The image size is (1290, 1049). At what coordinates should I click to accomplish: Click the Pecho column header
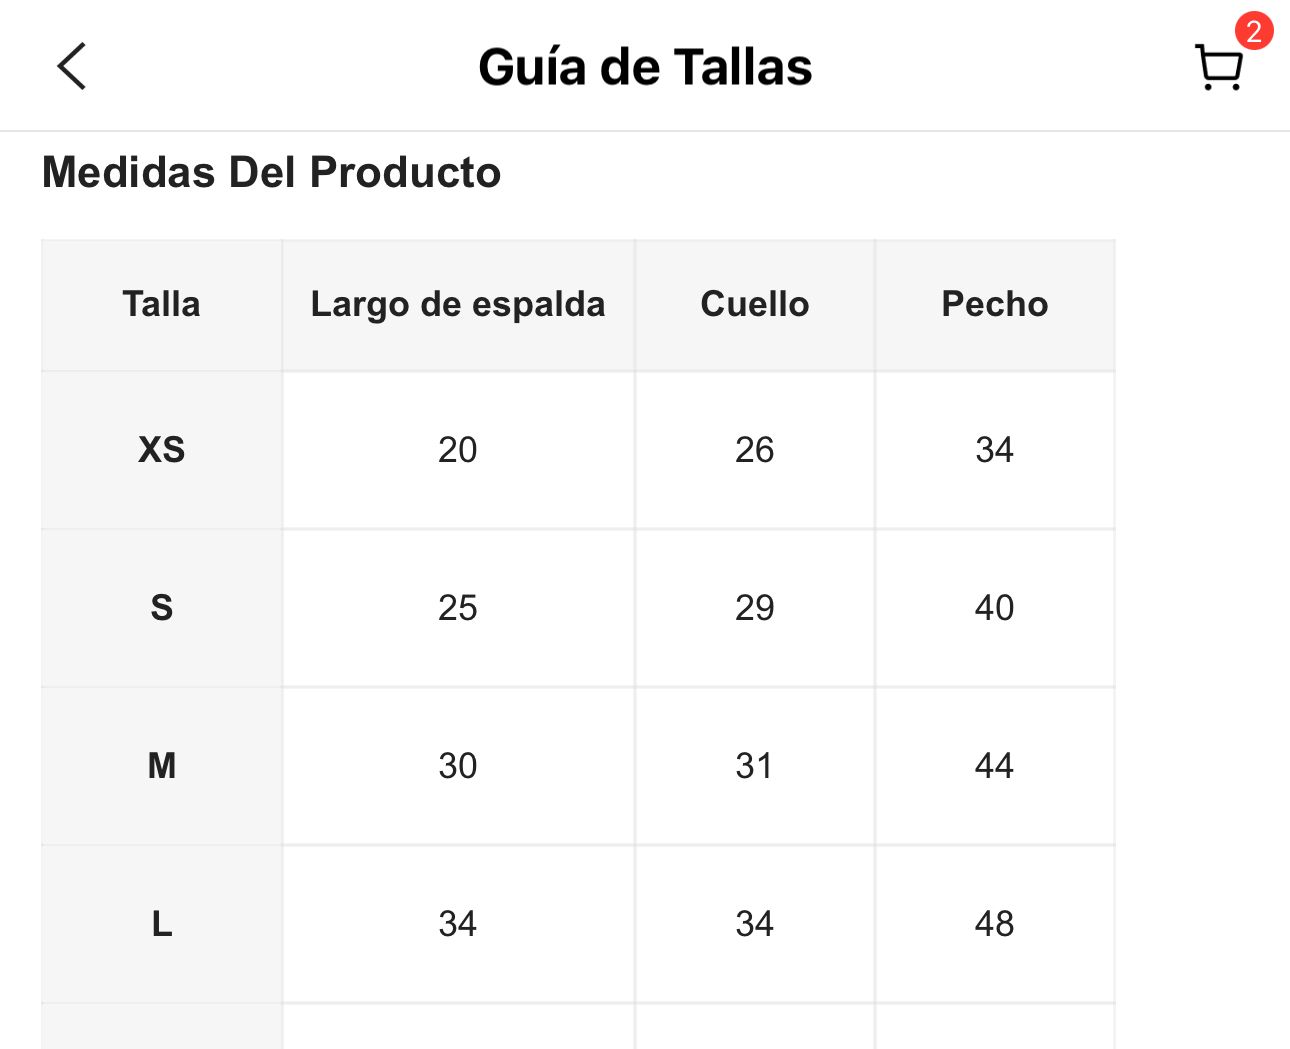click(995, 304)
